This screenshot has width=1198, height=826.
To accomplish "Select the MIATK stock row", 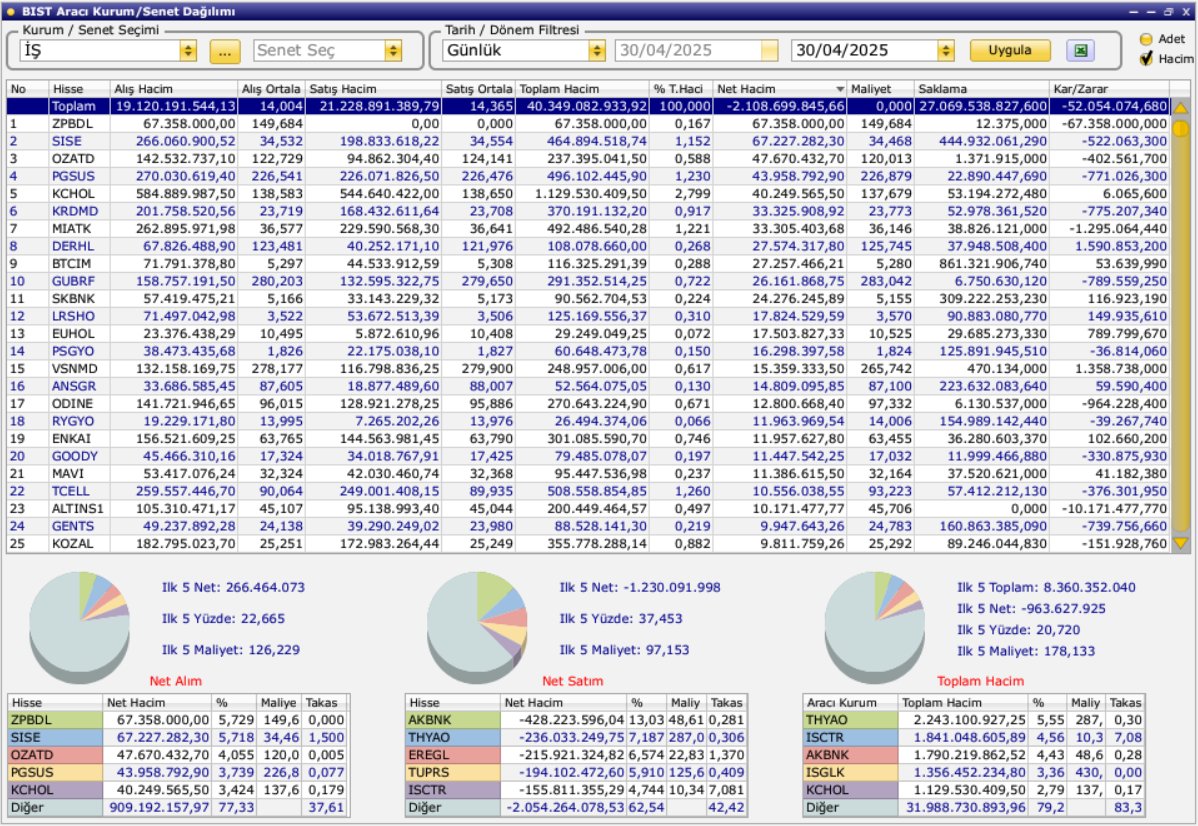I will tap(588, 228).
